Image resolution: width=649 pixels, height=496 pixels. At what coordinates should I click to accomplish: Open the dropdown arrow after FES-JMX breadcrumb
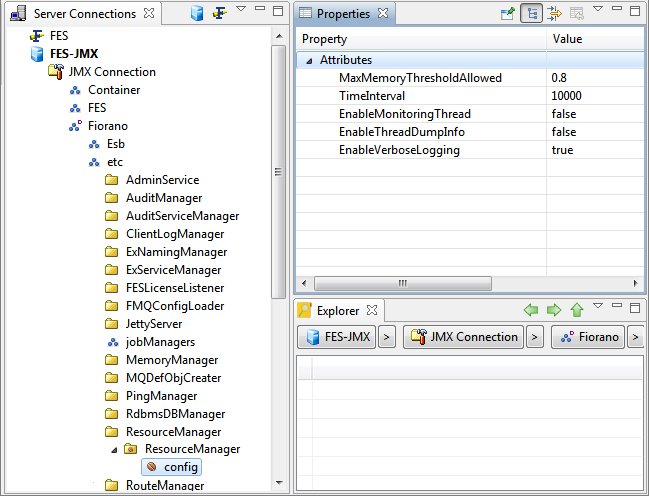387,337
